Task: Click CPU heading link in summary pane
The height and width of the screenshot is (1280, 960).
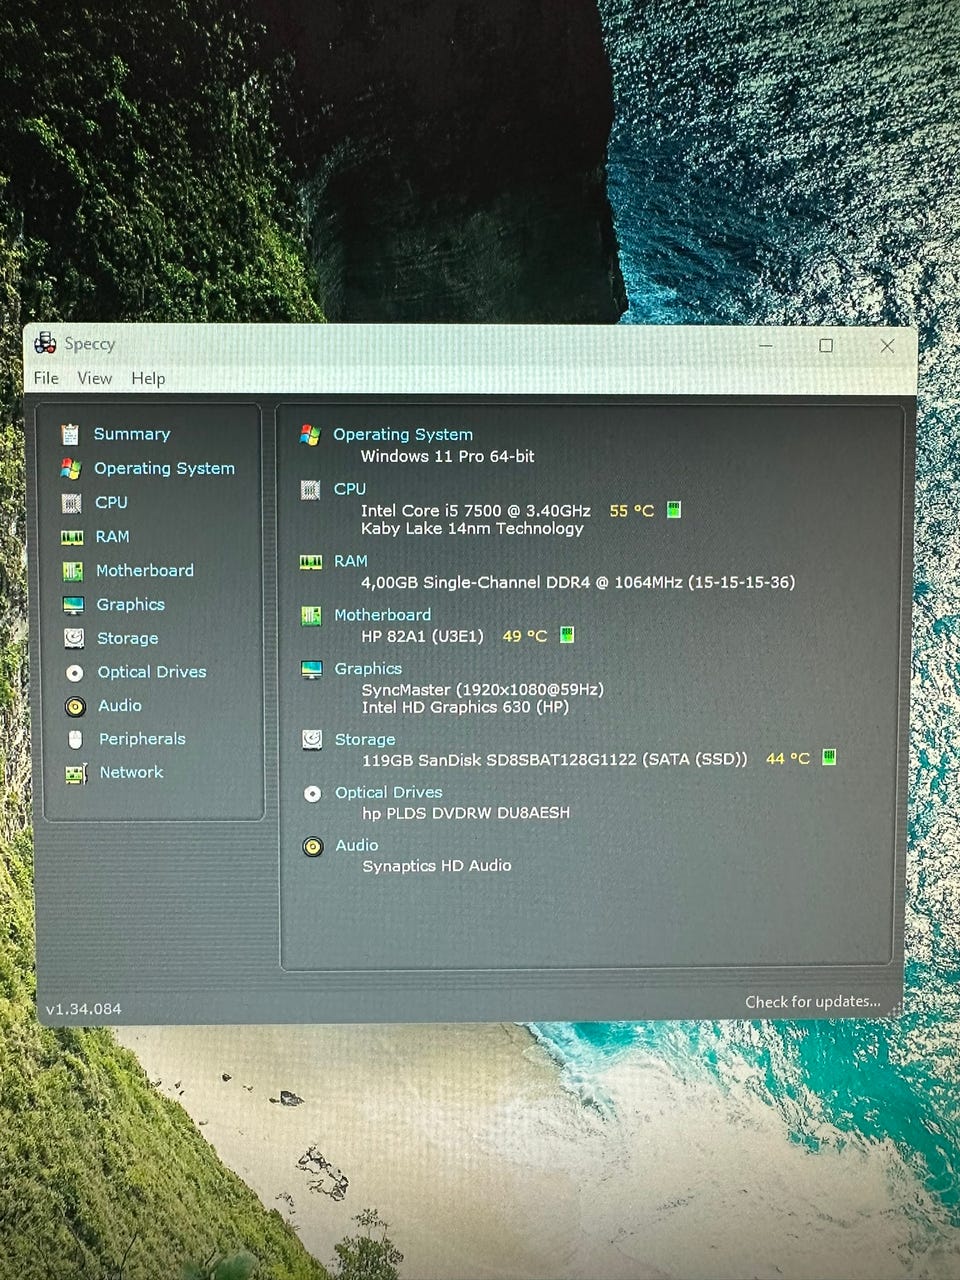Action: [350, 489]
